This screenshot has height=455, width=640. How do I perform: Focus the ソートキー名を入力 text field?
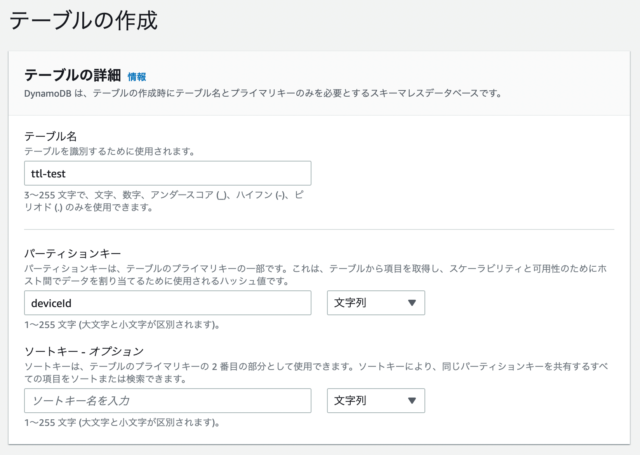[x=167, y=400]
